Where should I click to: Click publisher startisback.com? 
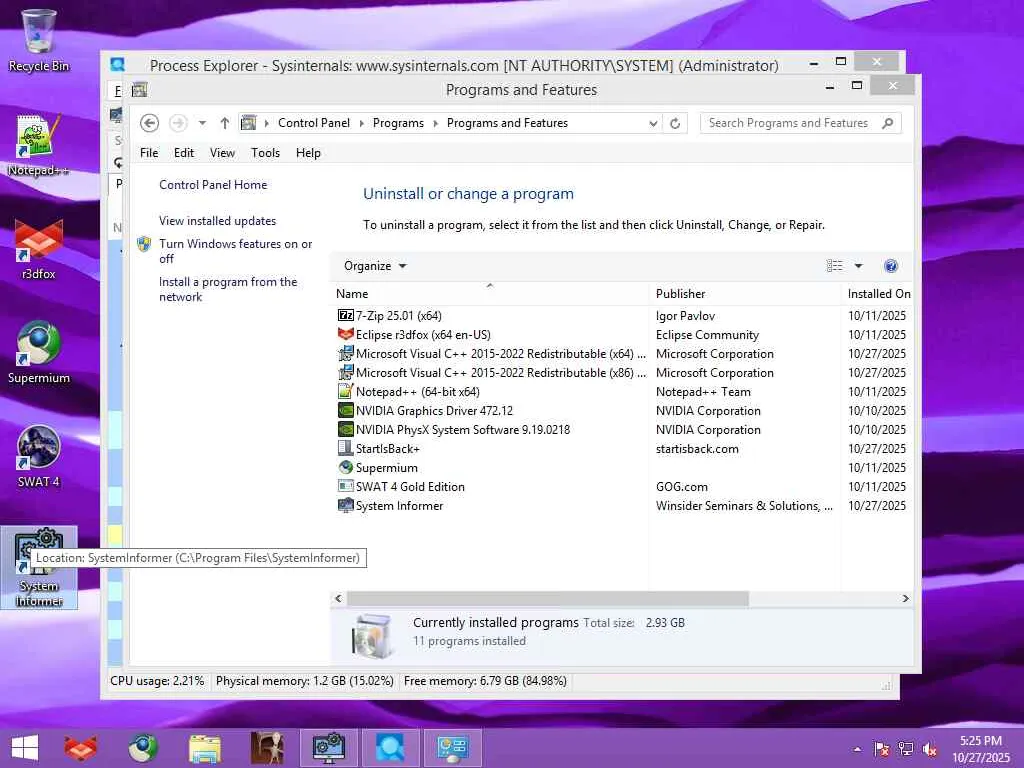tap(697, 449)
